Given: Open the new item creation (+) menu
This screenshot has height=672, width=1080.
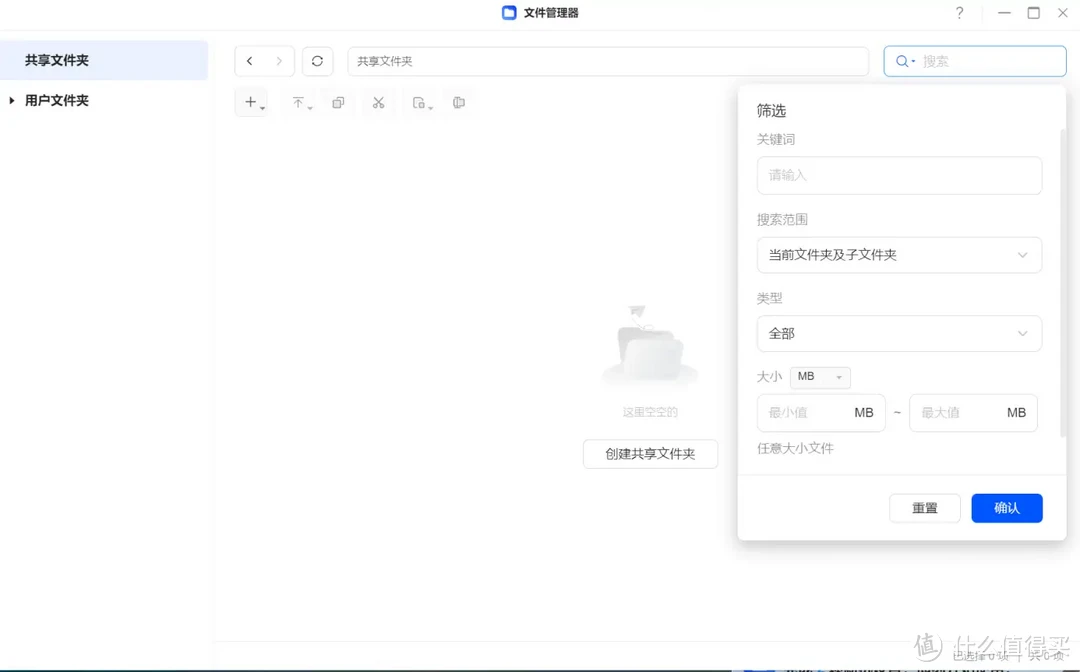Looking at the screenshot, I should coord(251,101).
